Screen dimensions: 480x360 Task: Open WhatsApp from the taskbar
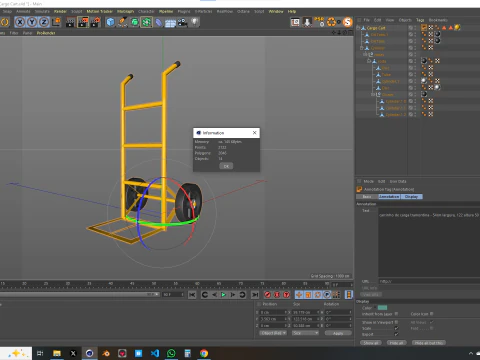click(x=171, y=353)
